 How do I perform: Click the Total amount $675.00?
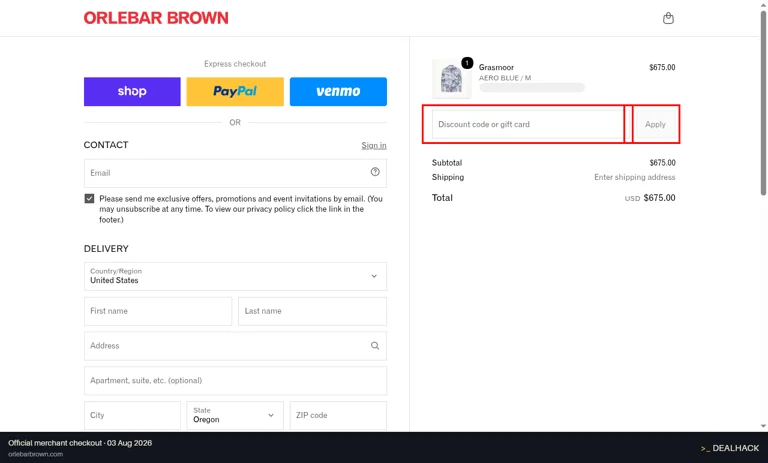(659, 198)
